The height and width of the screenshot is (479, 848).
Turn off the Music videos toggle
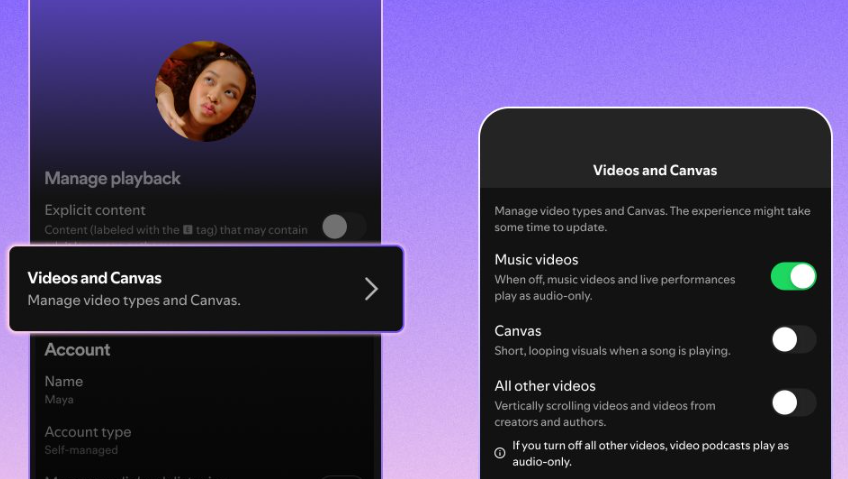coord(793,276)
